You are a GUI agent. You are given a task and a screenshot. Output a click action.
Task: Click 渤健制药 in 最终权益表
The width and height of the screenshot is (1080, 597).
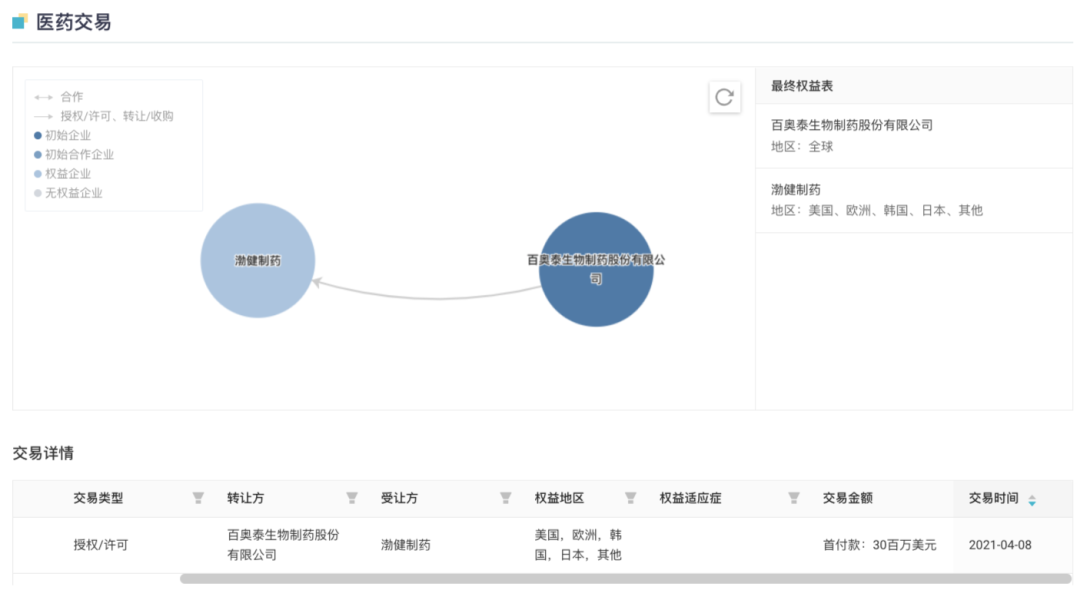tap(796, 189)
